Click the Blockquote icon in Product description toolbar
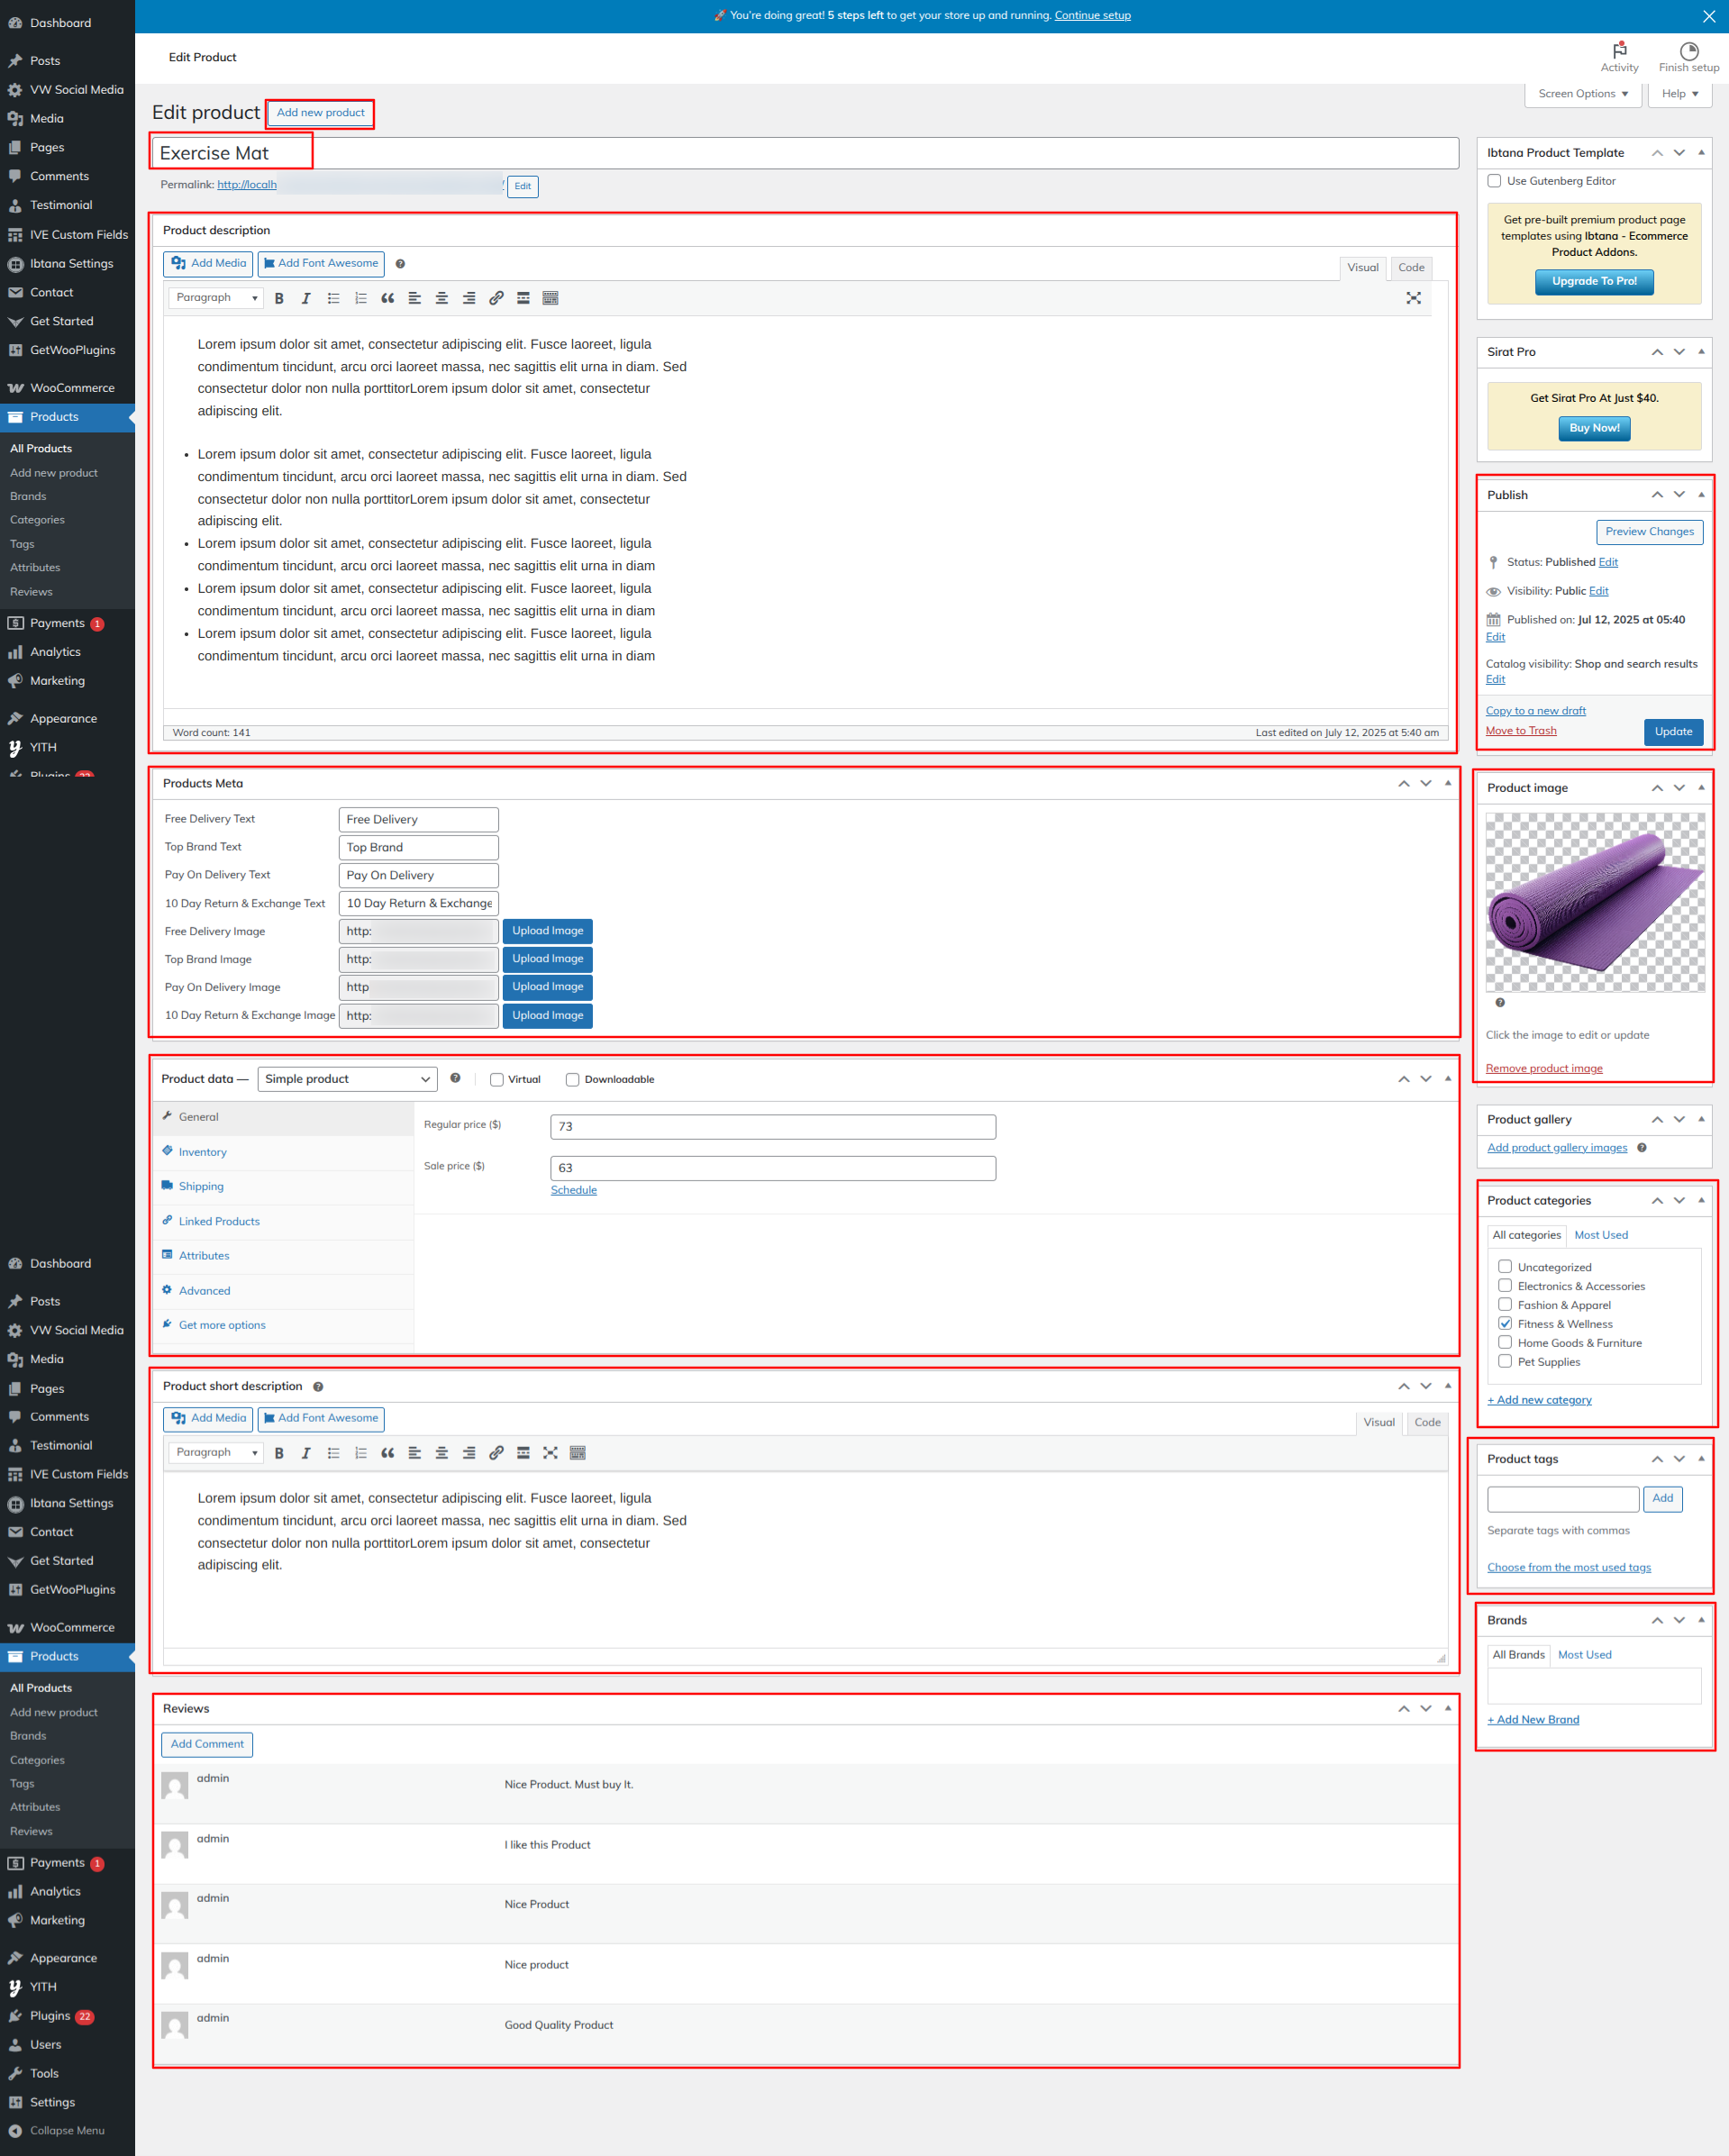This screenshot has width=1729, height=2156. (x=387, y=298)
